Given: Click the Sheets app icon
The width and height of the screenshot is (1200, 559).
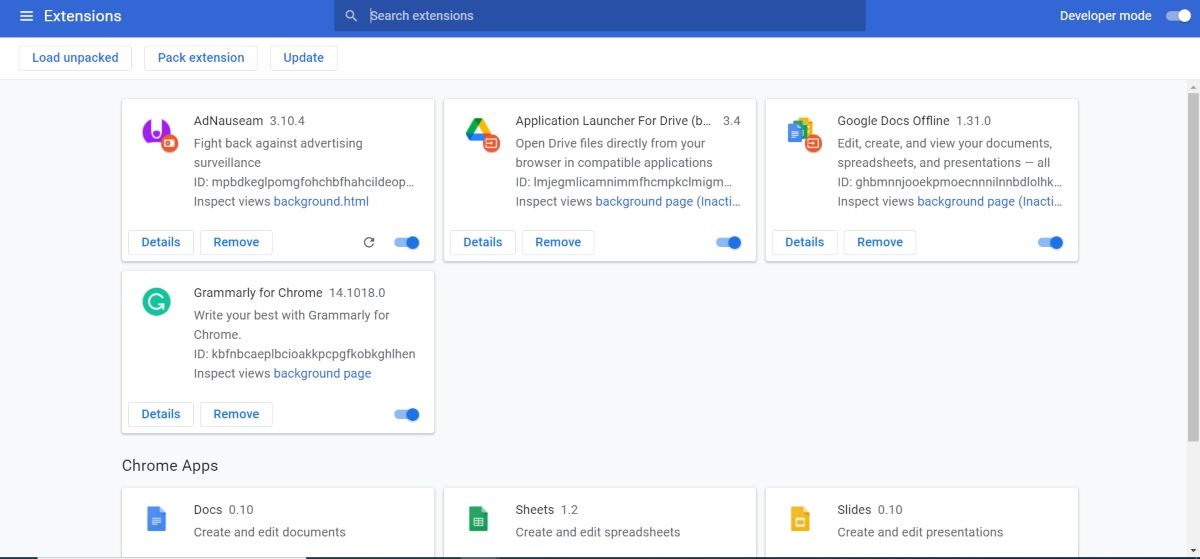Looking at the screenshot, I should [478, 519].
